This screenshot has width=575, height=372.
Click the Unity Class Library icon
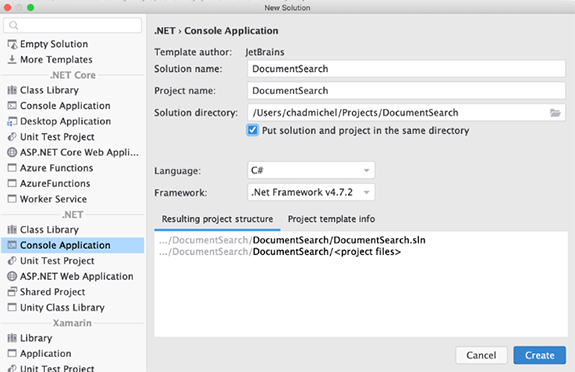pos(12,307)
